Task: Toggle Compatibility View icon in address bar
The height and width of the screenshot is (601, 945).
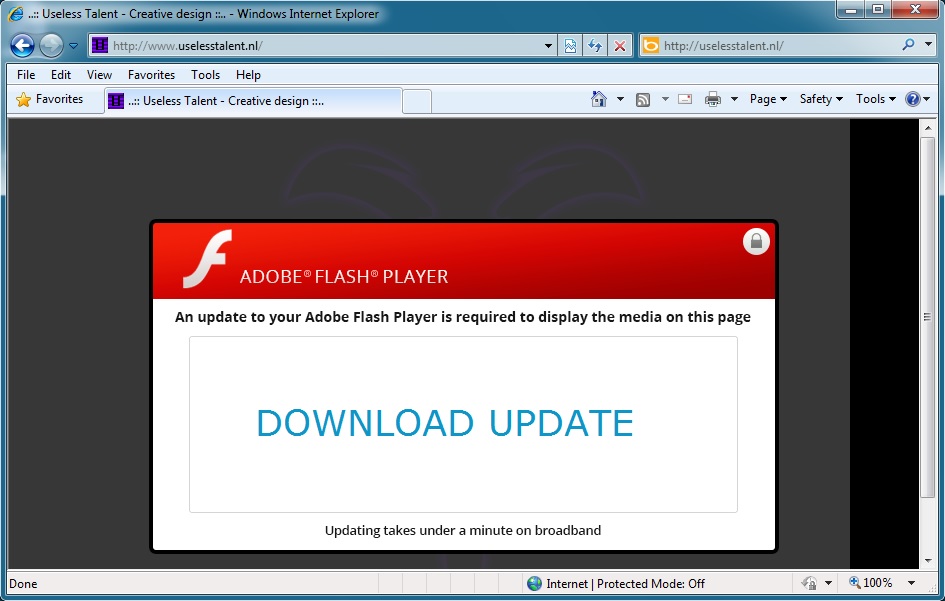Action: (570, 45)
